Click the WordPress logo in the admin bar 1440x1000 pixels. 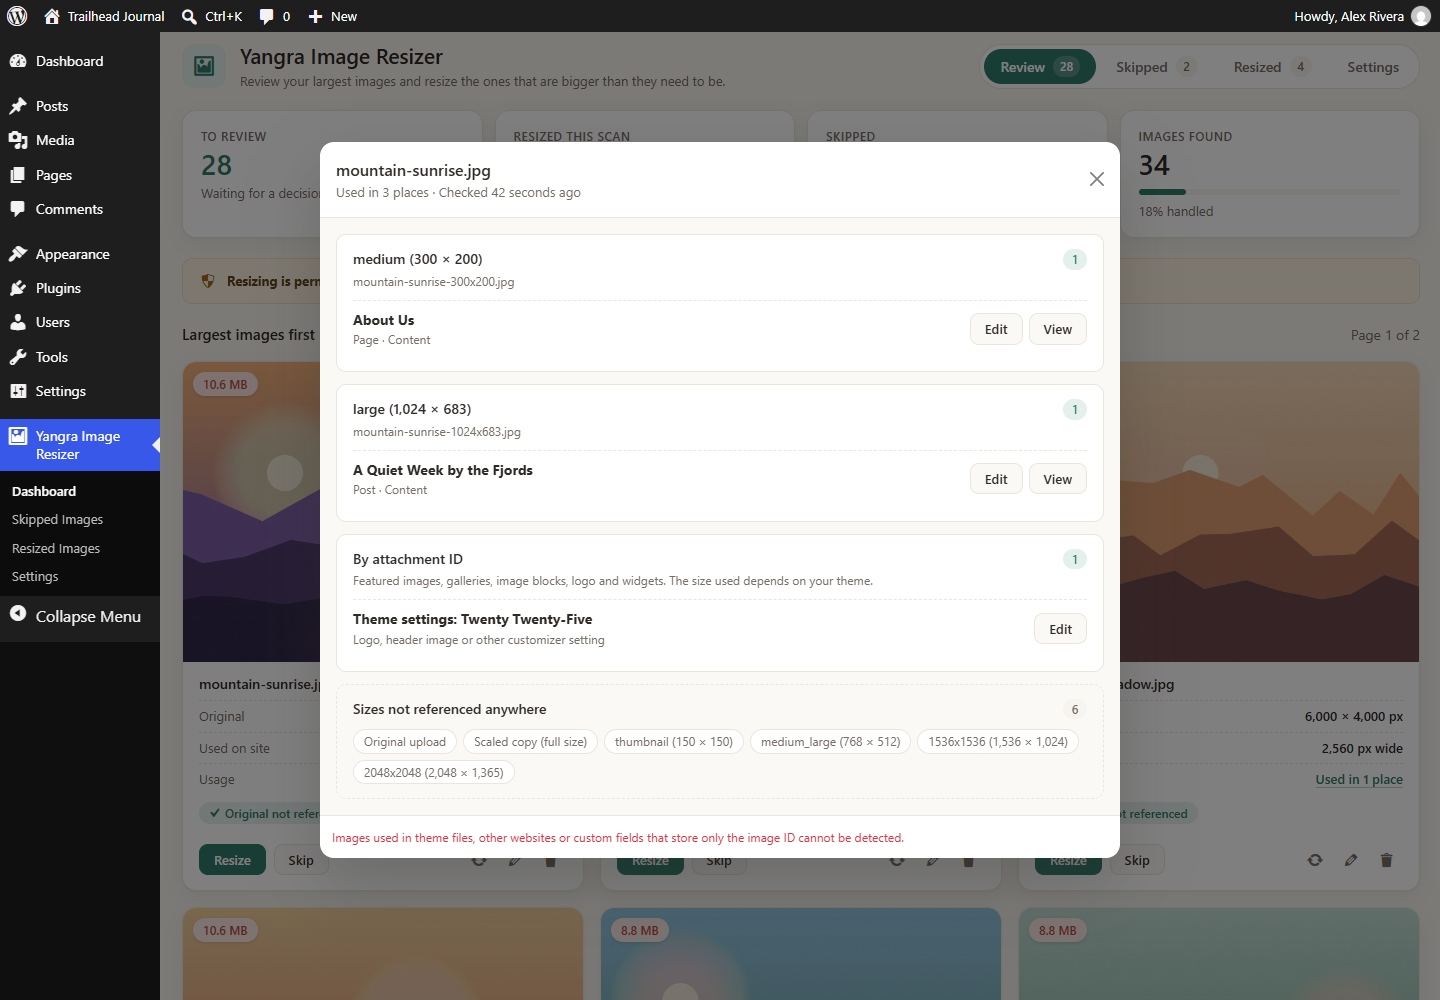tap(17, 16)
